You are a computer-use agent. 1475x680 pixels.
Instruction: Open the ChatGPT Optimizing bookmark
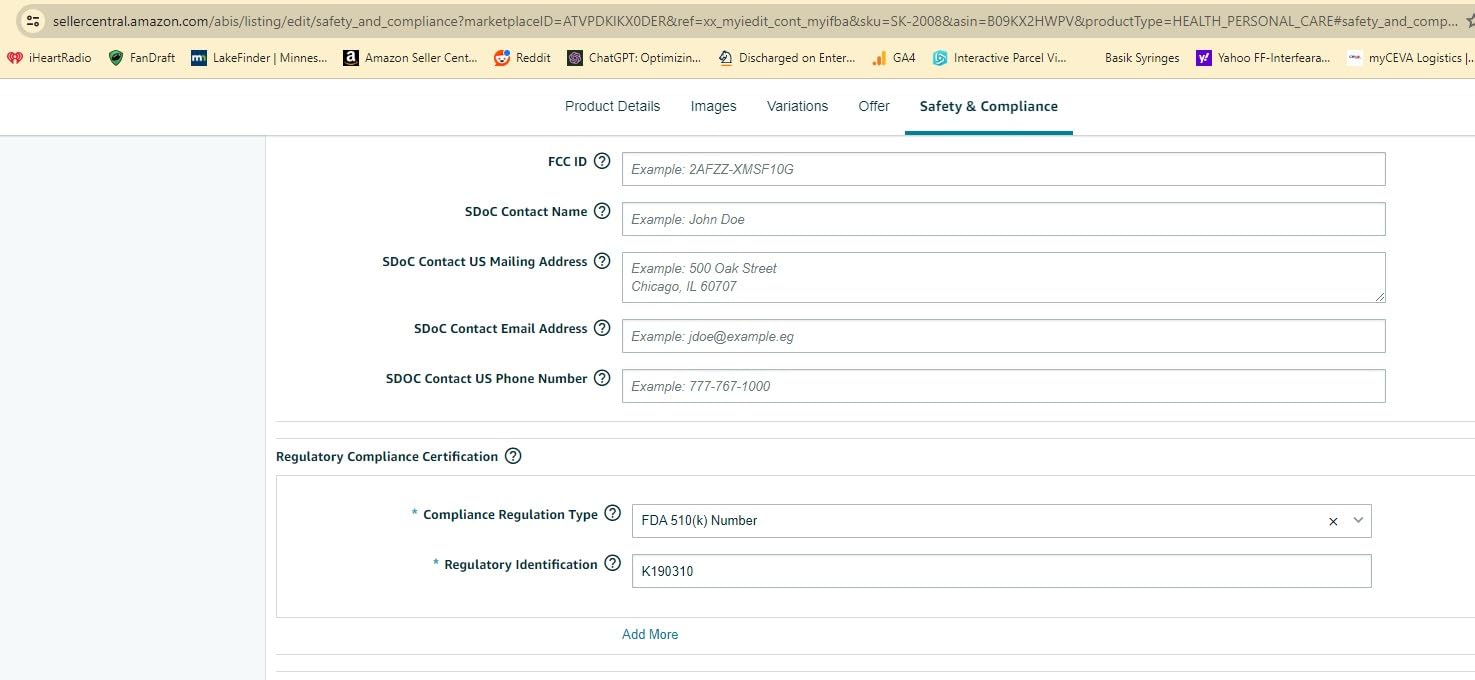[635, 58]
